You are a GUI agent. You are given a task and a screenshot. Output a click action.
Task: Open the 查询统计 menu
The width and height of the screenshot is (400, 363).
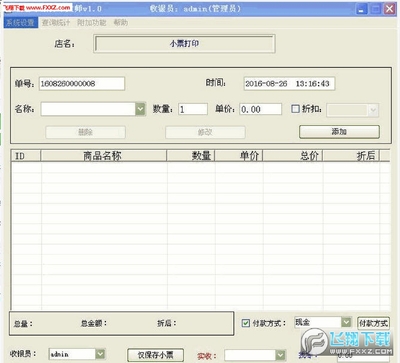[56, 23]
